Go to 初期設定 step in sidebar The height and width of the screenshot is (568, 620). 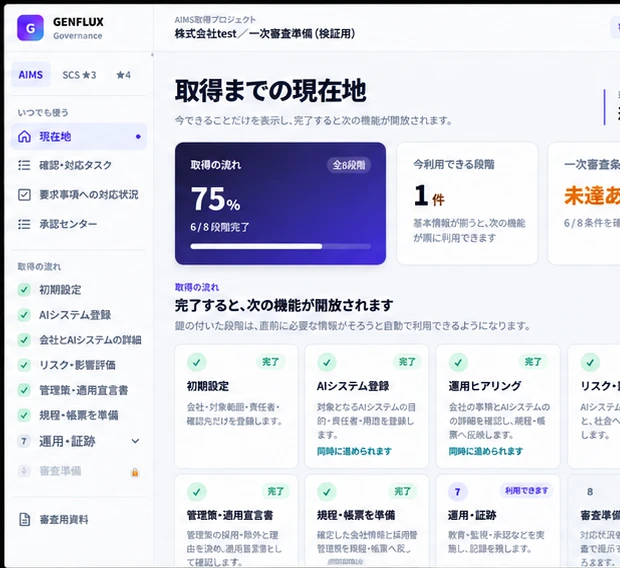point(78,290)
